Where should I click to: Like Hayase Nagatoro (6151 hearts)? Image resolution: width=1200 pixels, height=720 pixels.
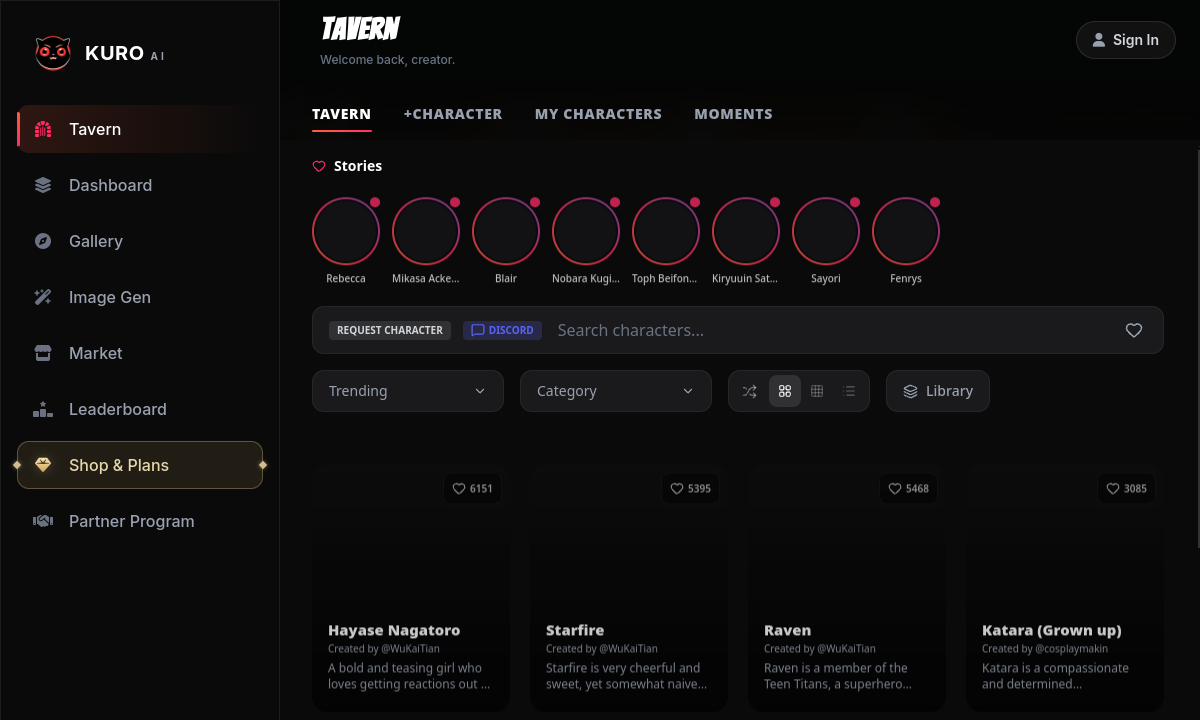point(473,489)
